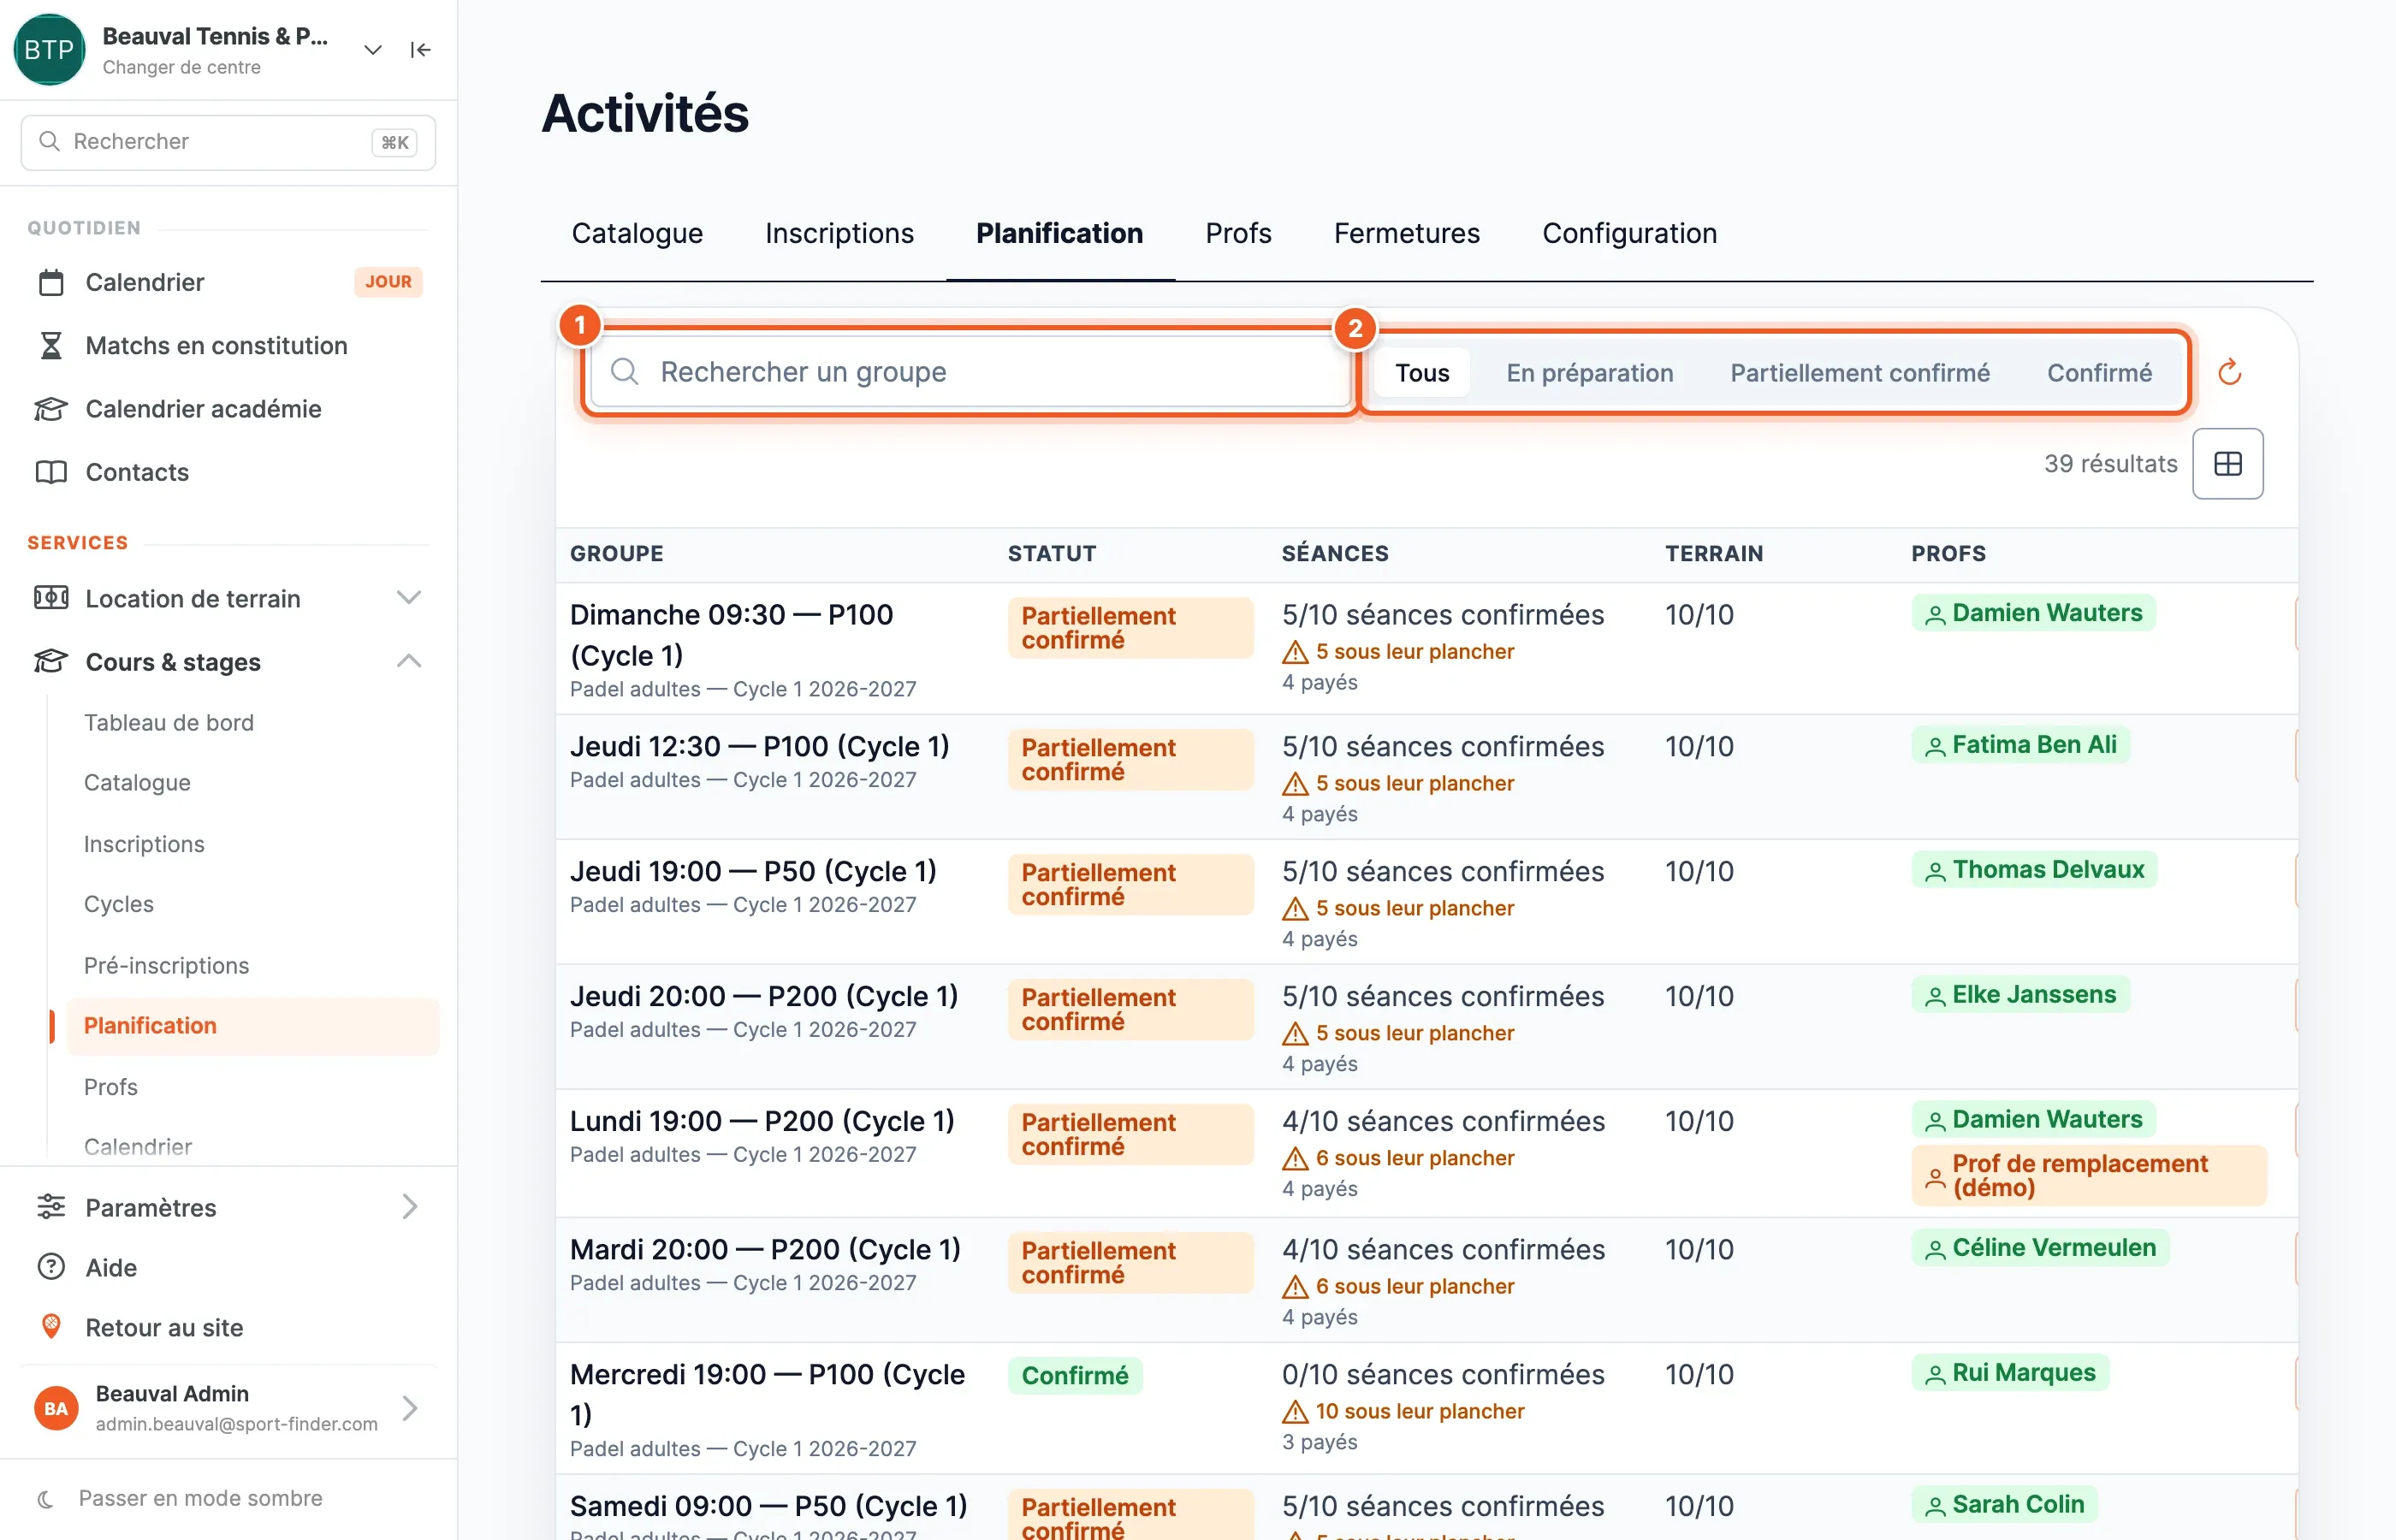Image resolution: width=2396 pixels, height=1540 pixels.
Task: Click prof tag Céline Vermeulen
Action: pyautogui.click(x=2040, y=1248)
